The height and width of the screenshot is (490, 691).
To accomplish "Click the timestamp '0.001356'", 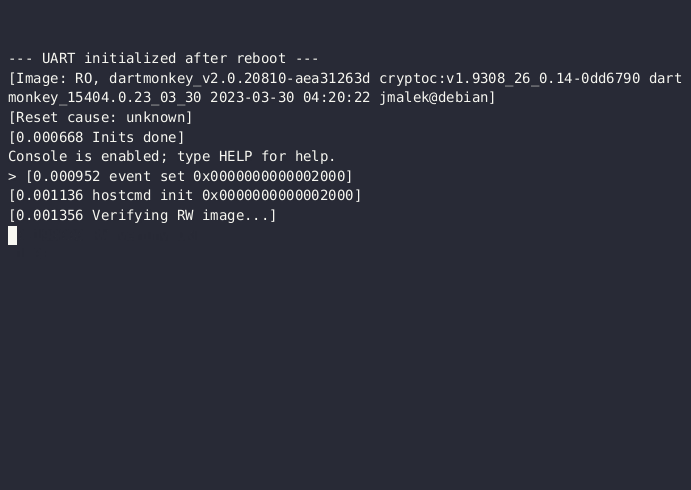I will 50,215.
